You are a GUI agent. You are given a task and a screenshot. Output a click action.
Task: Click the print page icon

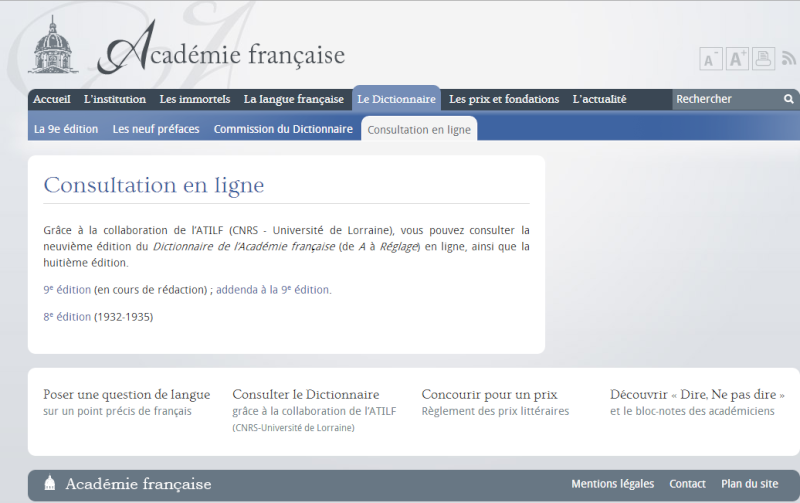pyautogui.click(x=763, y=59)
